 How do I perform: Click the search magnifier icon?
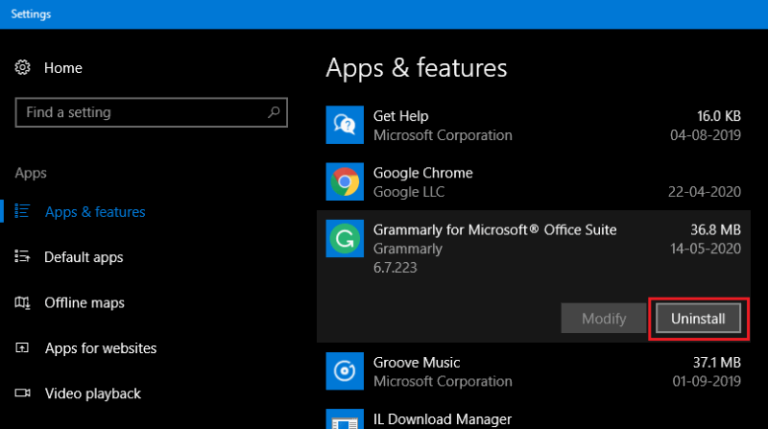point(273,112)
